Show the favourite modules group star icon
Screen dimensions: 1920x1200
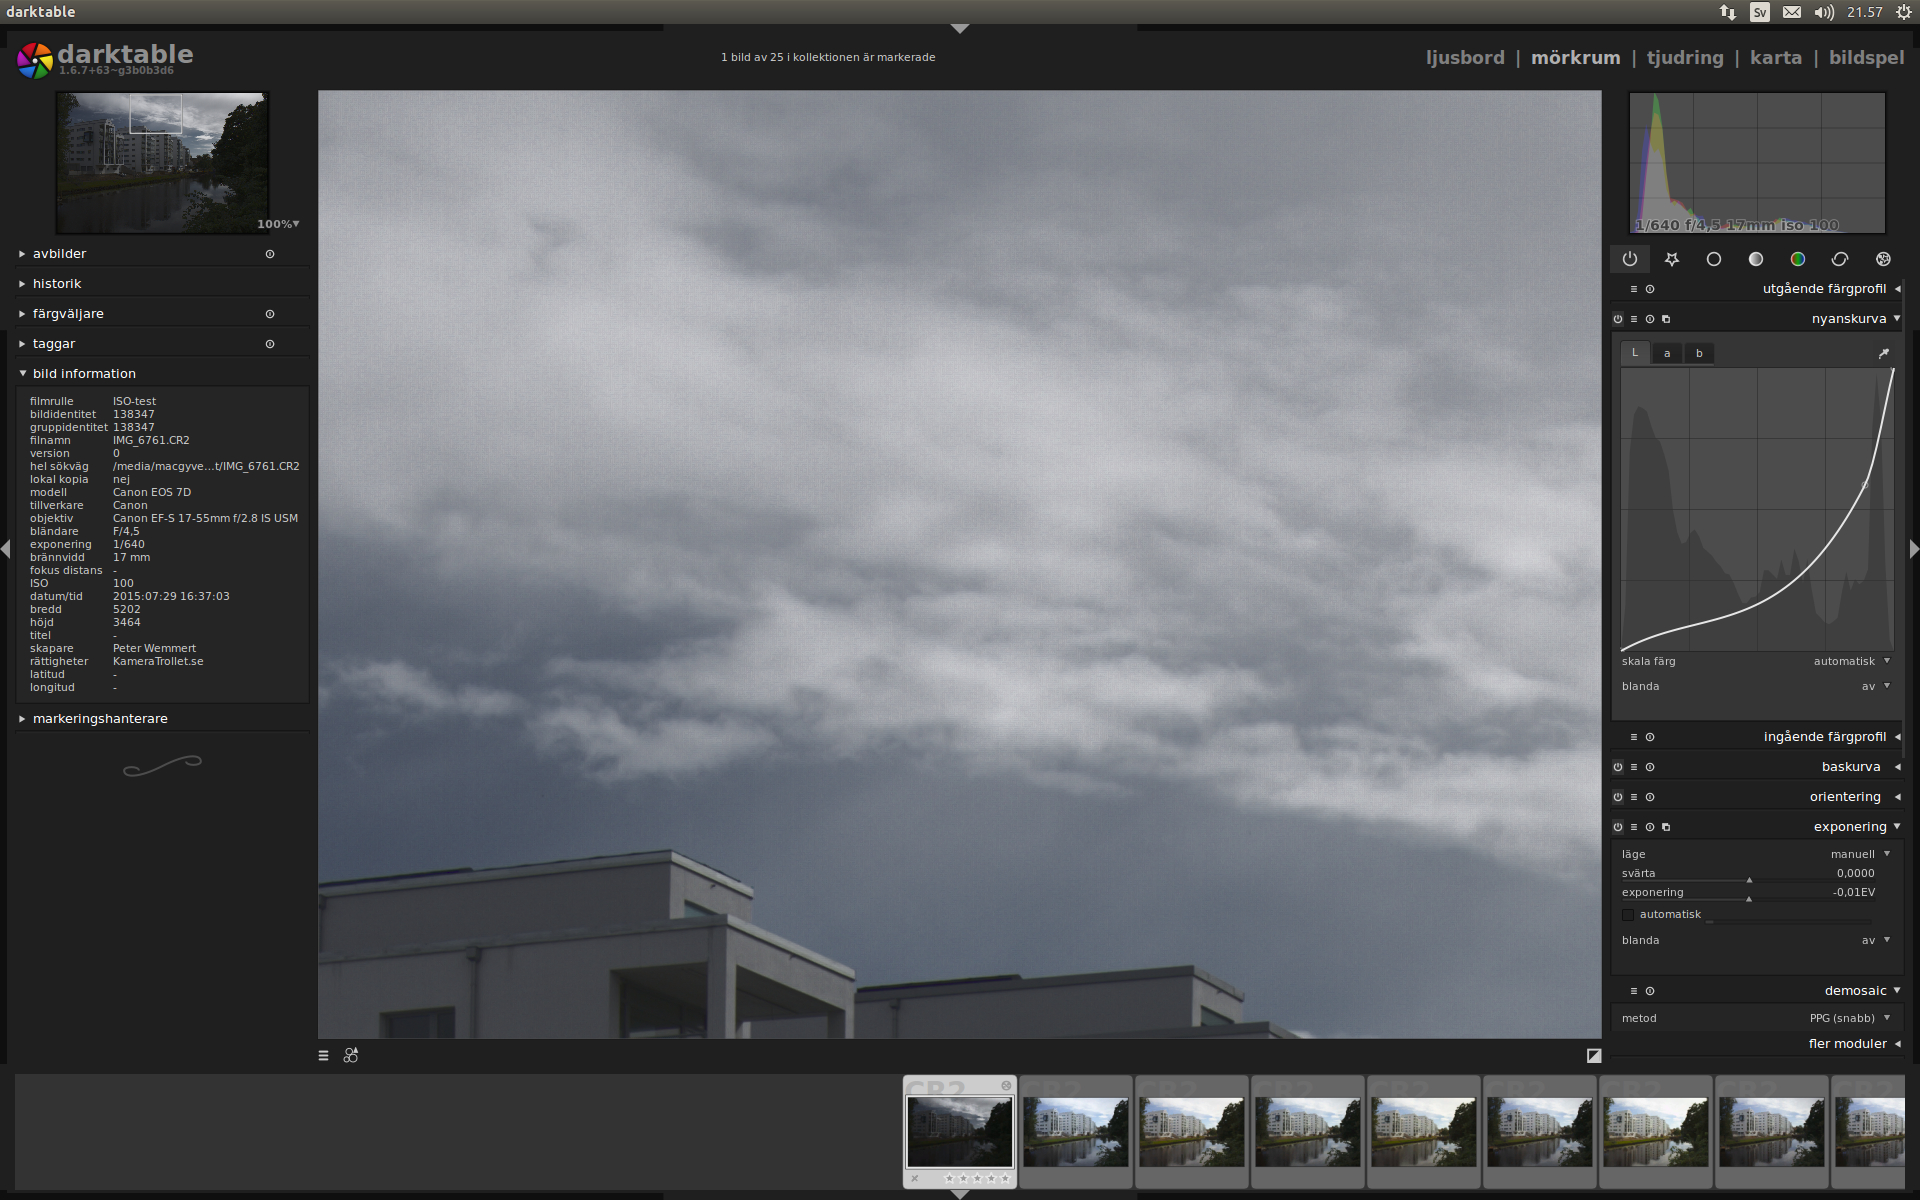coord(1671,259)
